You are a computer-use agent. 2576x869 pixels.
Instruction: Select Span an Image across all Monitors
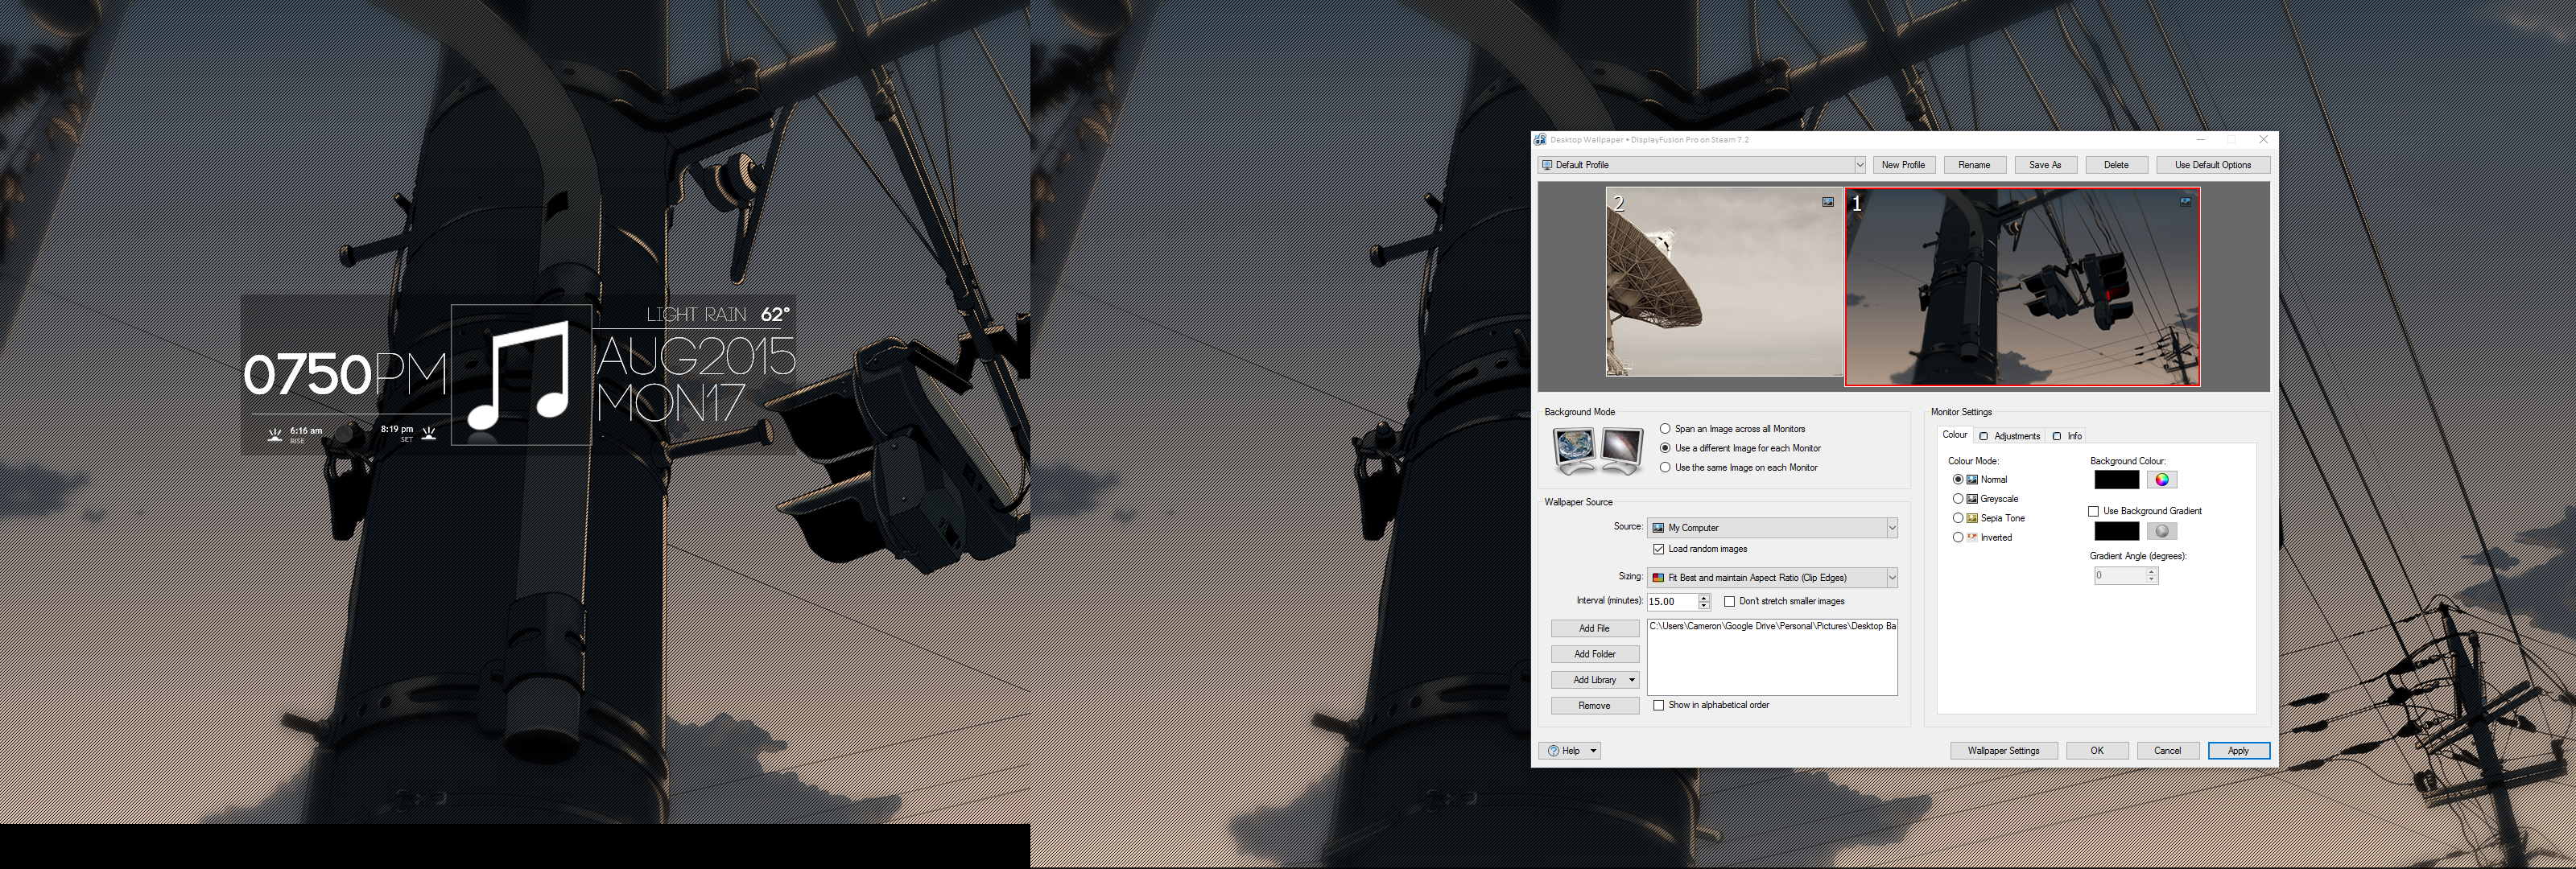[x=1665, y=429]
